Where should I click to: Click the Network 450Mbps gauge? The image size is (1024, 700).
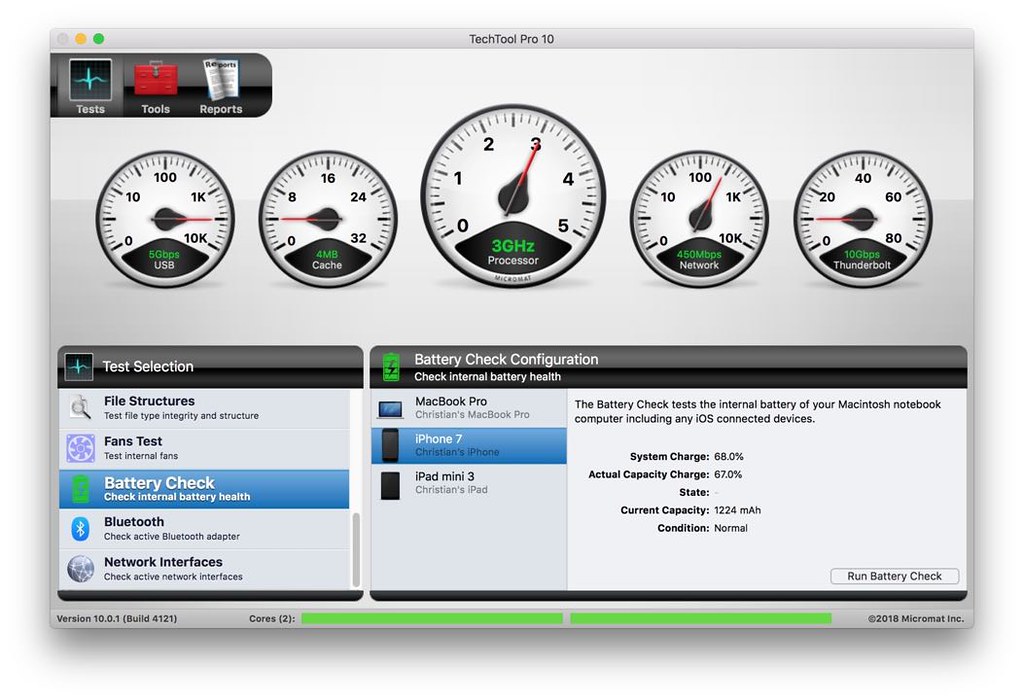point(699,218)
